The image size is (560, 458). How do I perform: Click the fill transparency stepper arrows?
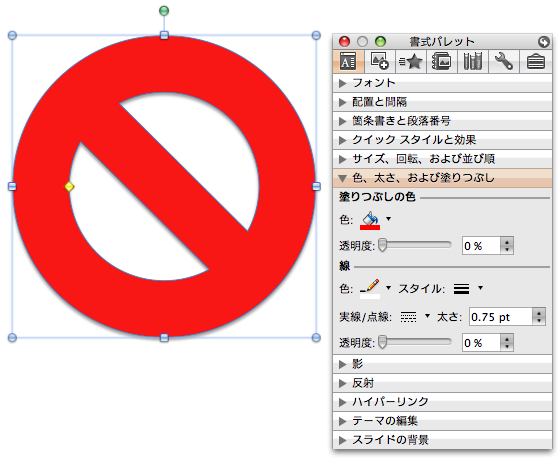[x=507, y=245]
